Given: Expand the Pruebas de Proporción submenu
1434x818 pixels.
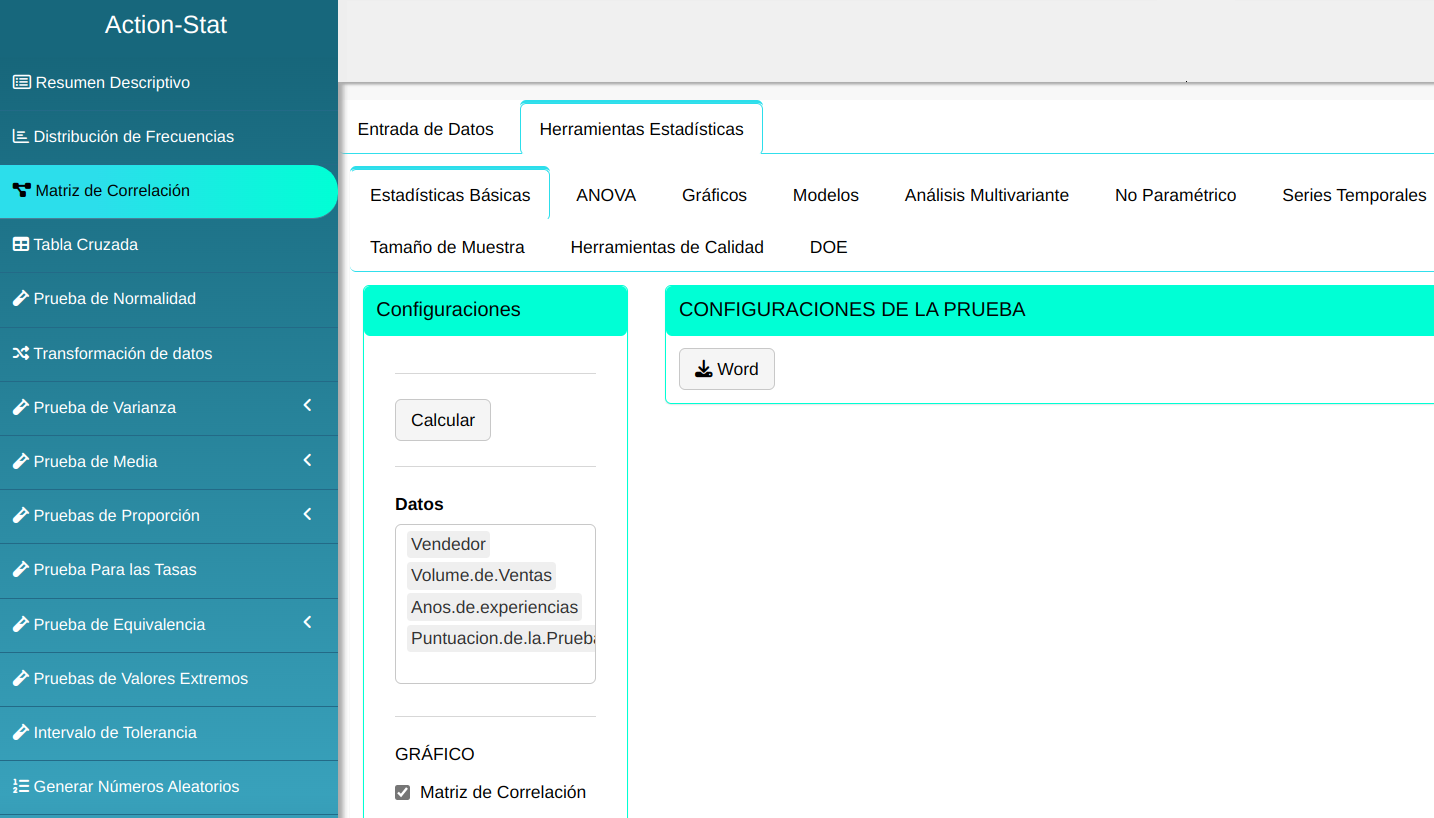Looking at the screenshot, I should pyautogui.click(x=307, y=514).
